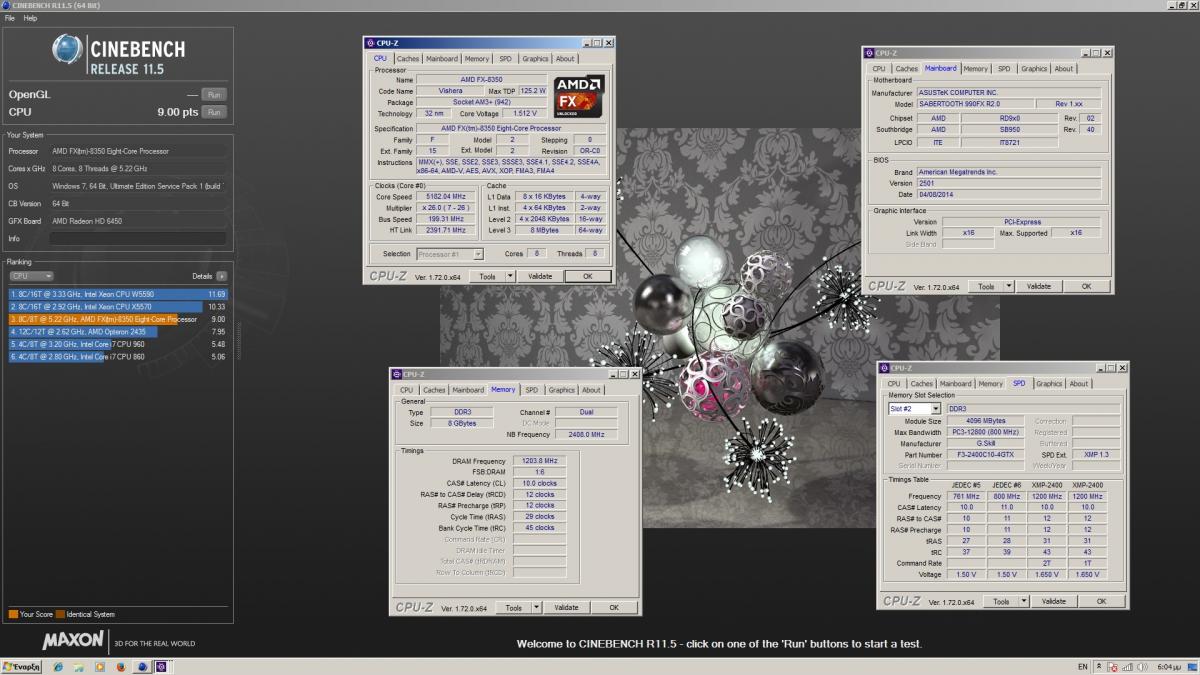Open Tools dropdown arrow in processor CPU-Z window
This screenshot has height=675, width=1200.
click(510, 276)
